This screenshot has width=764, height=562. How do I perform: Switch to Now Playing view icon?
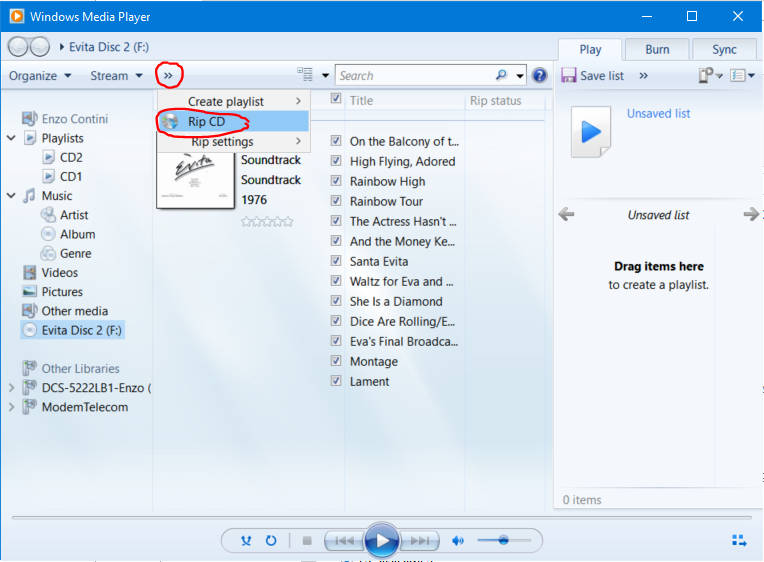pos(739,541)
